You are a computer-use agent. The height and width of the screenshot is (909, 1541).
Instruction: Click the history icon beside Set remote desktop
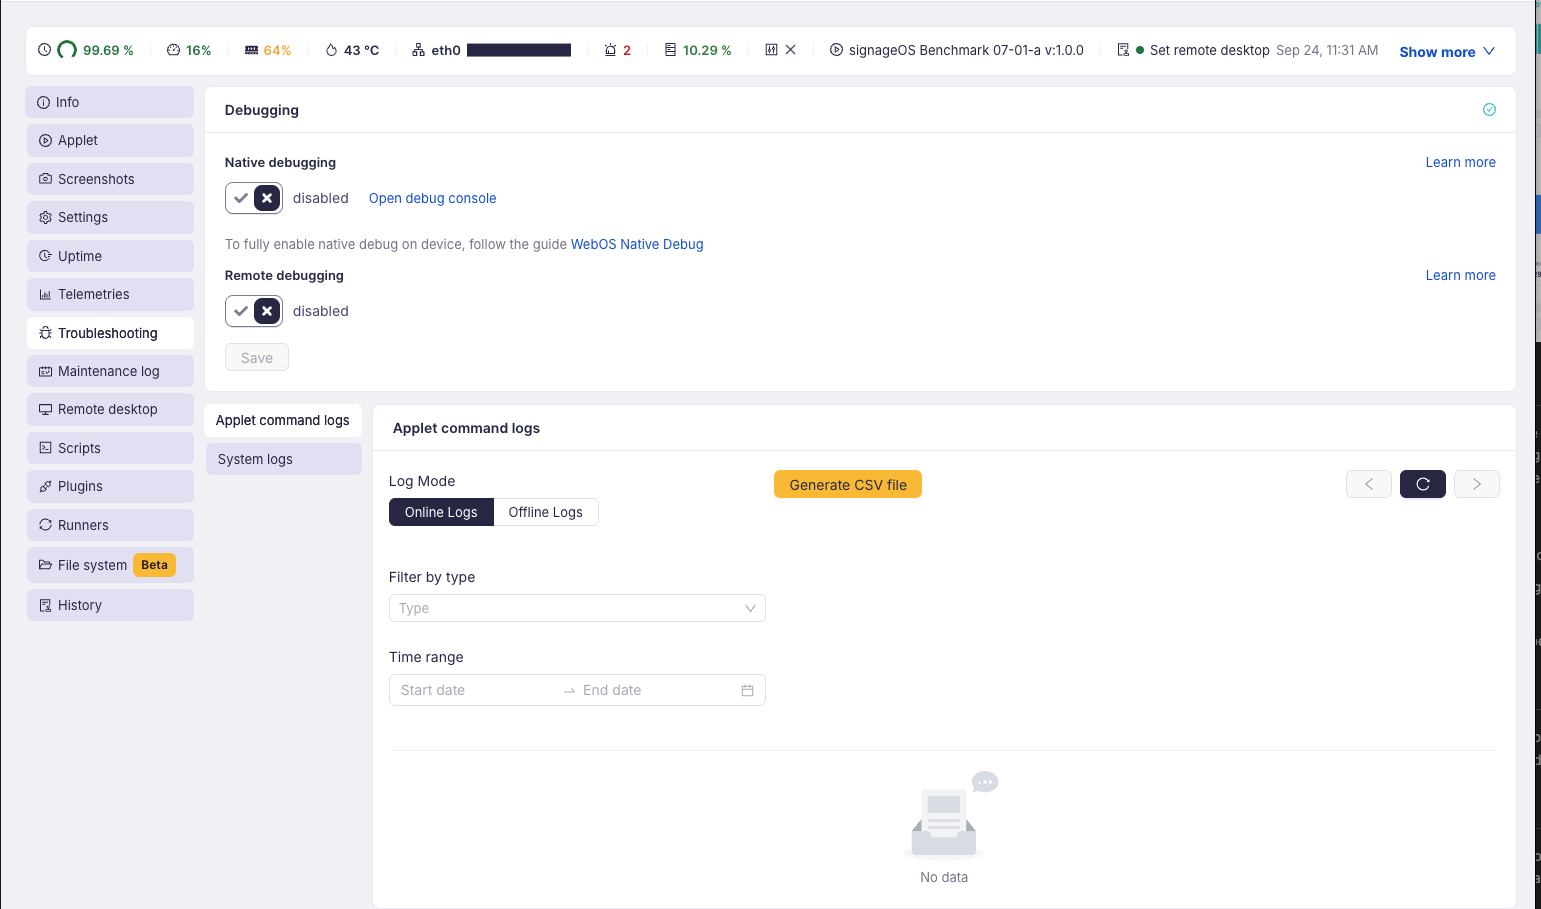[x=1123, y=50]
